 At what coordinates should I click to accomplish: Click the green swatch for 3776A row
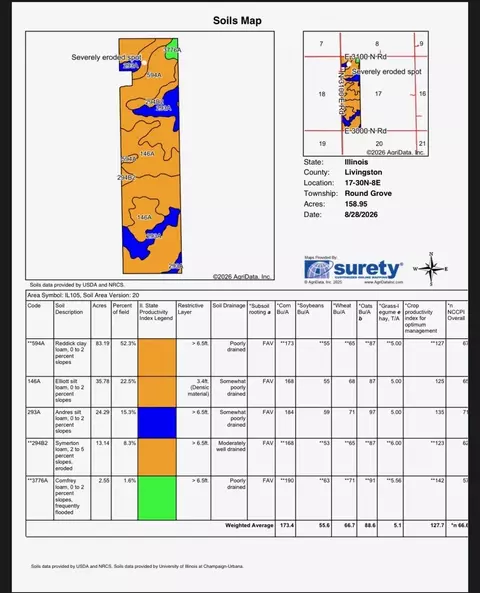157,498
